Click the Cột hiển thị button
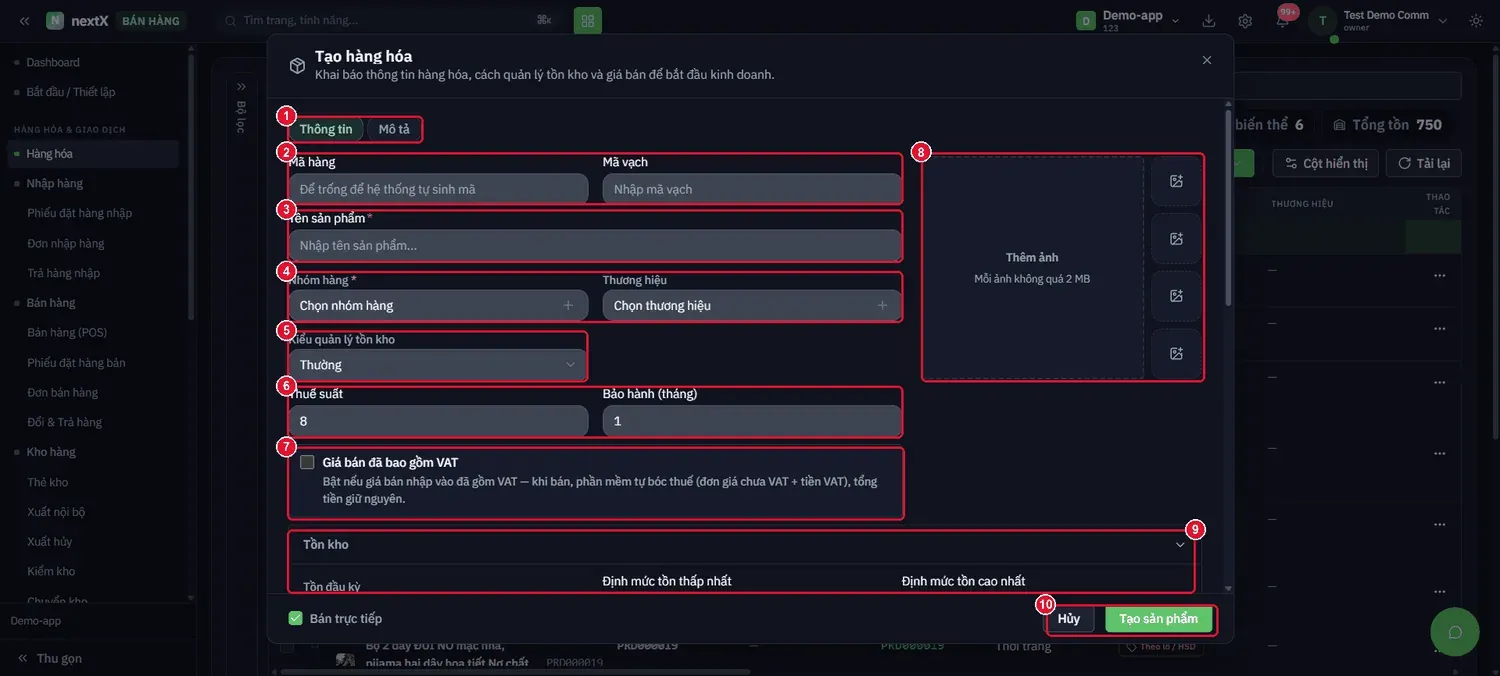 1326,163
